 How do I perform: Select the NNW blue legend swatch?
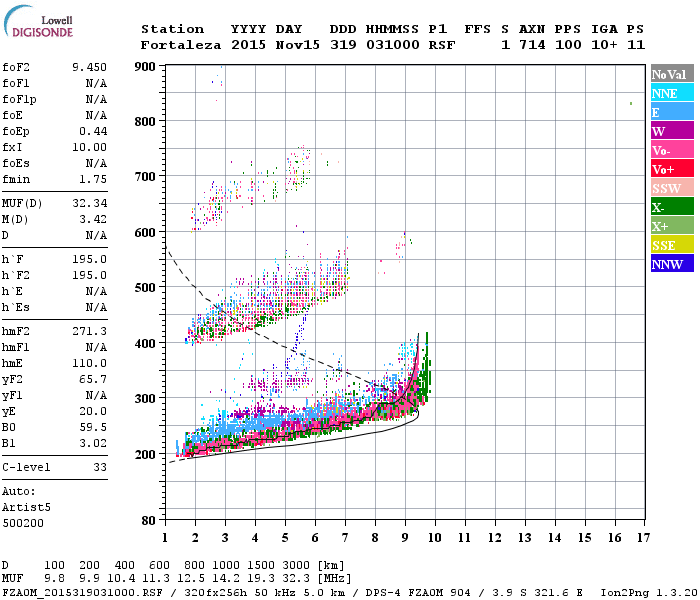click(x=672, y=263)
